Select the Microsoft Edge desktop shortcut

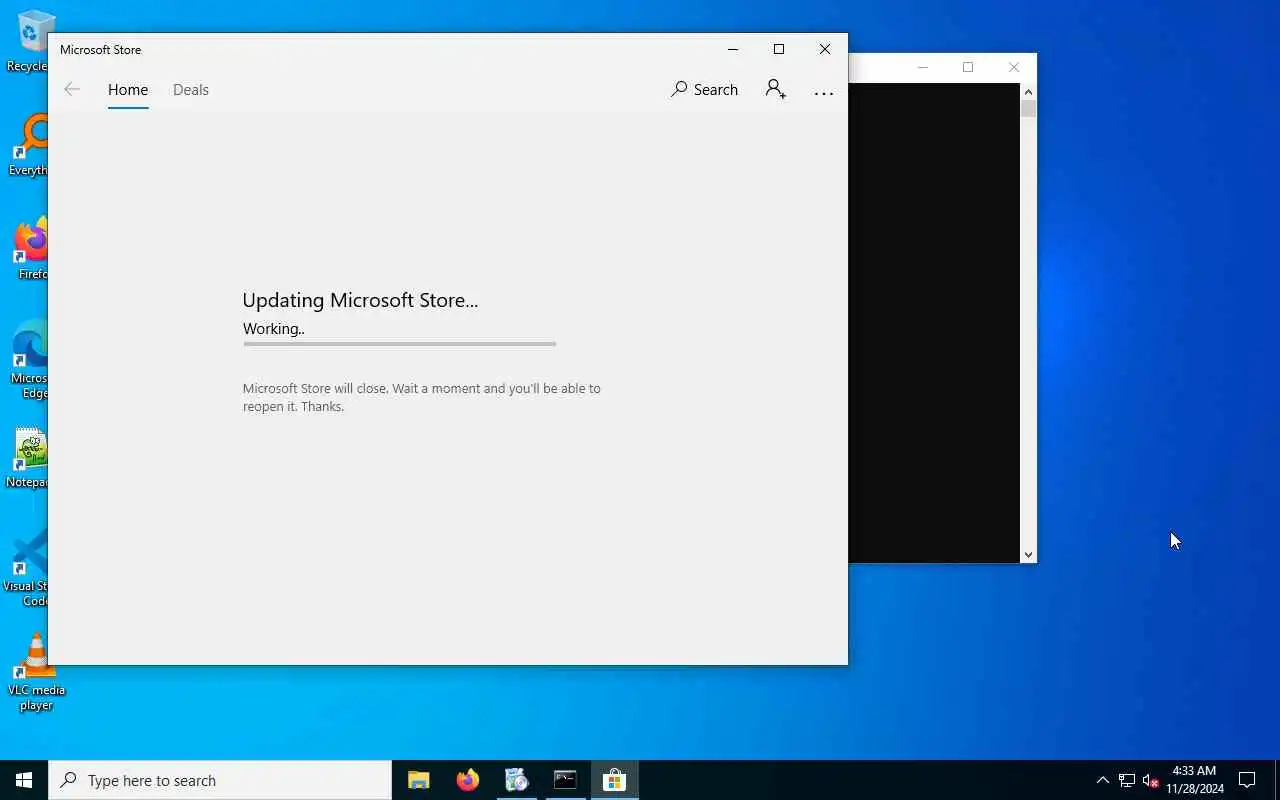pos(31,360)
